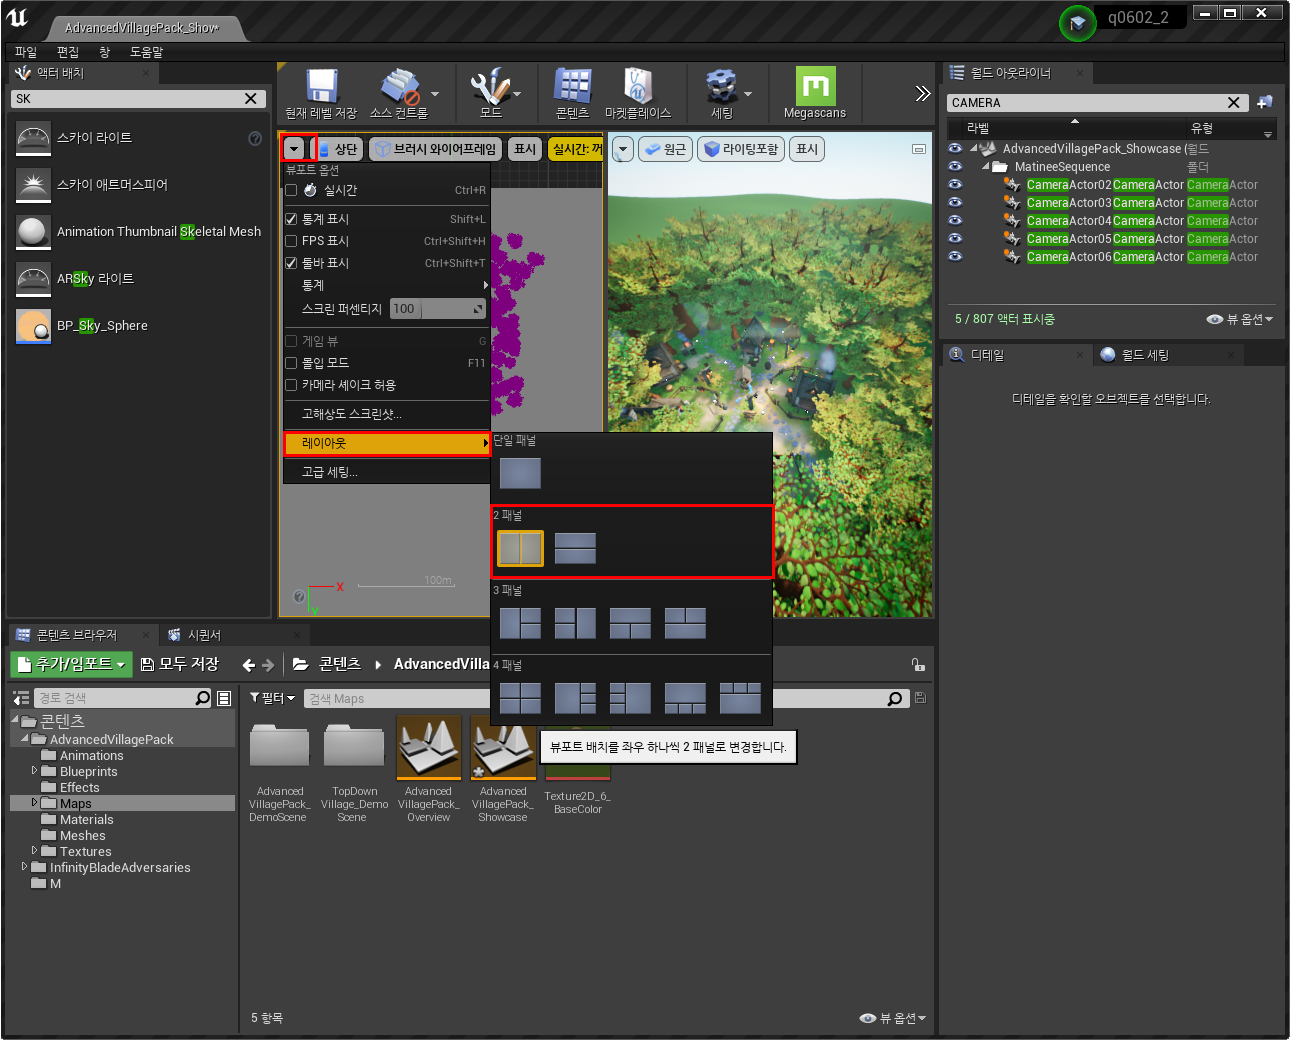
Task: Click the add folder icon in World Outliner
Action: pos(1265,102)
